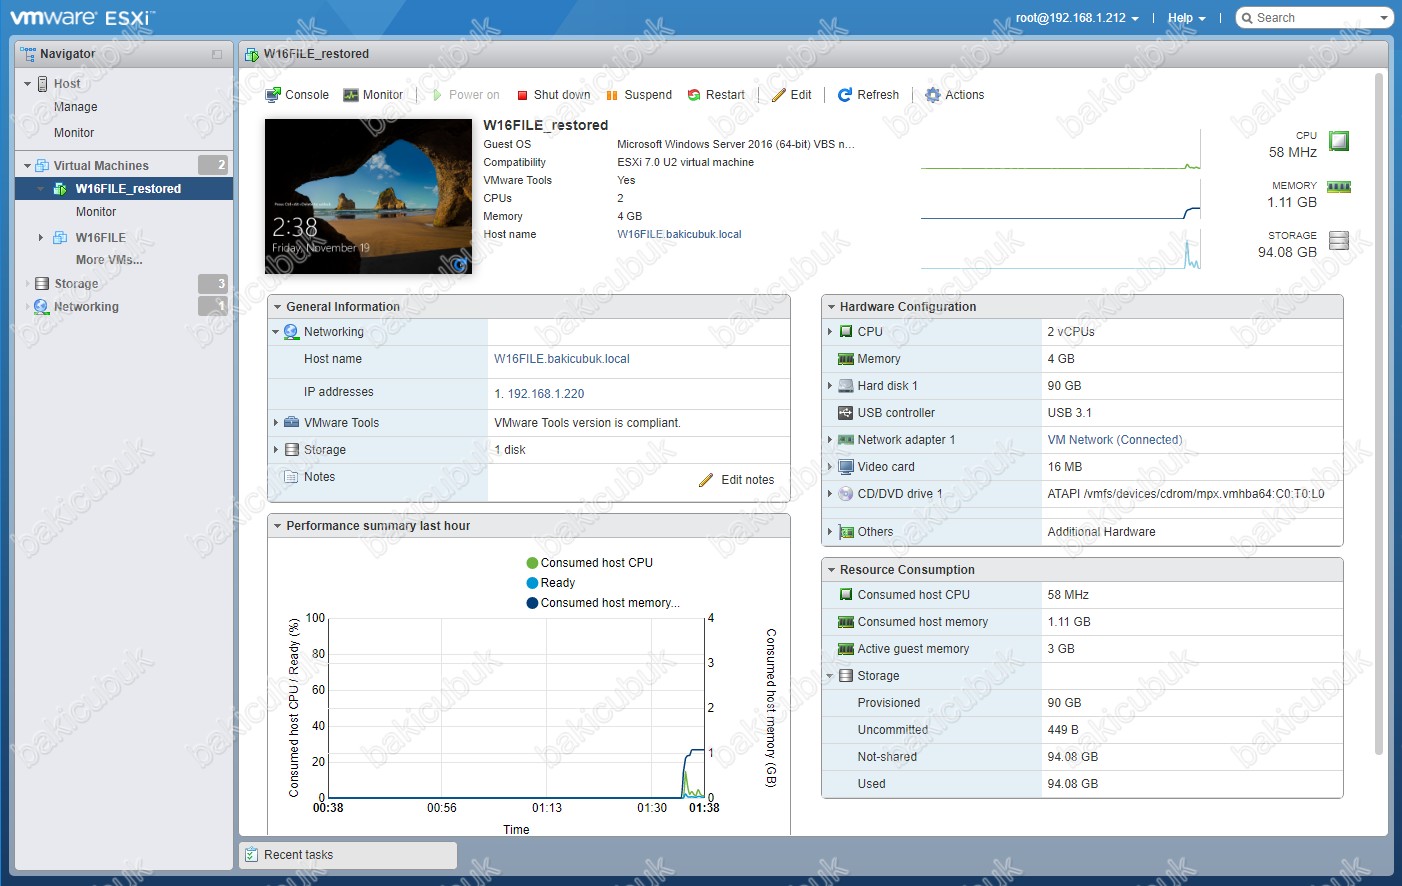Click the Memory module icon at top right
The image size is (1402, 886).
pos(1339,187)
